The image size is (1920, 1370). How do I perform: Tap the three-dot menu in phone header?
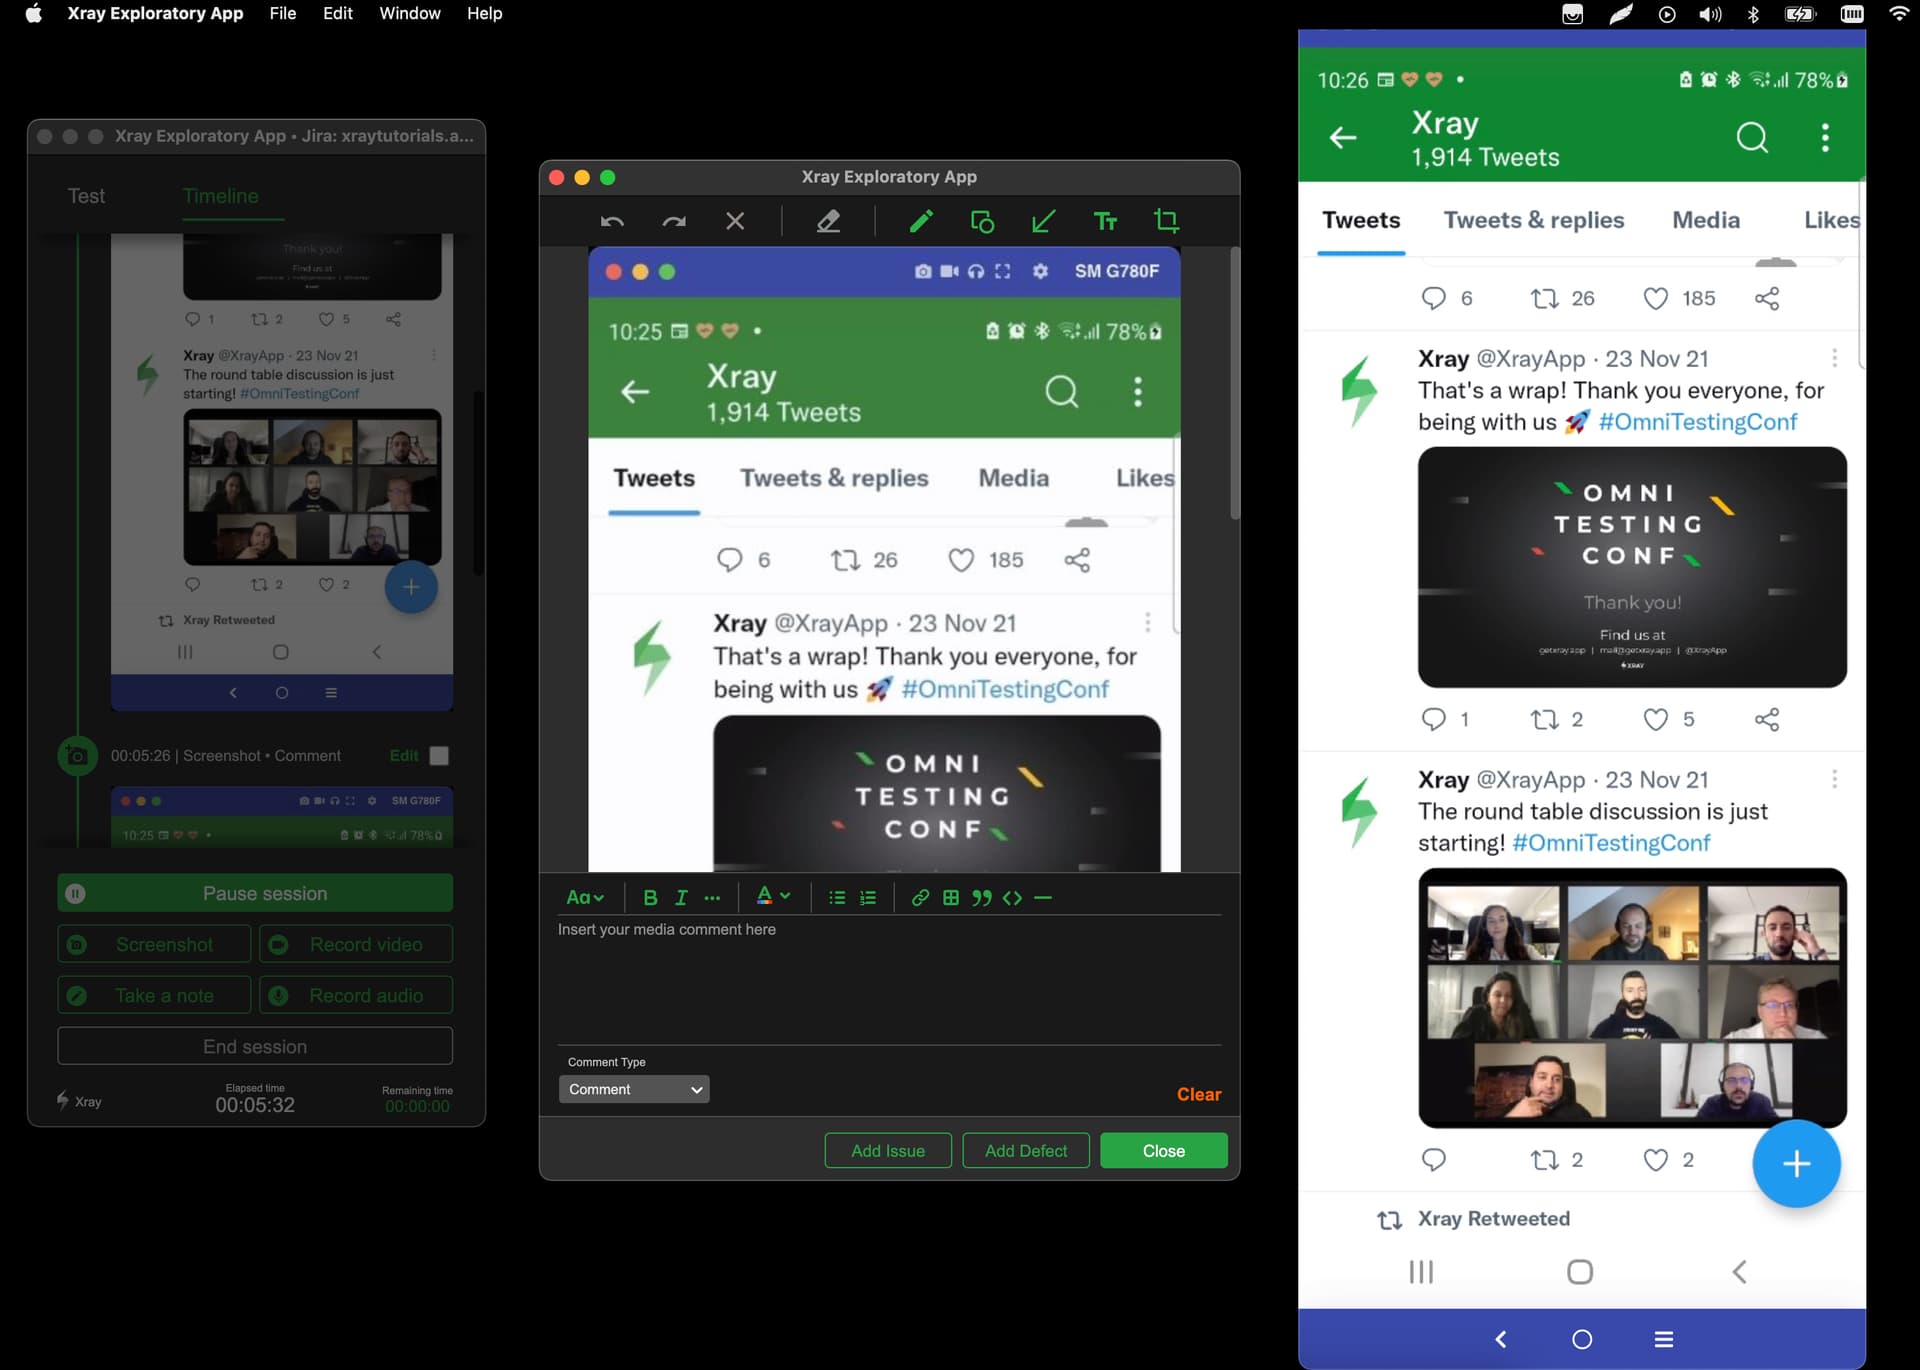point(1826,137)
